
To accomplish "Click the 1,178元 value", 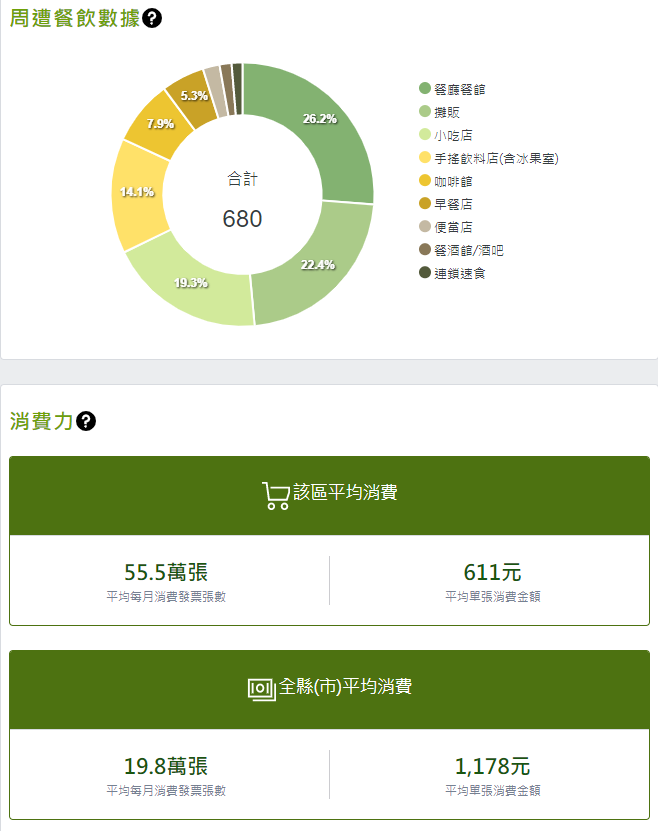I will (x=493, y=766).
